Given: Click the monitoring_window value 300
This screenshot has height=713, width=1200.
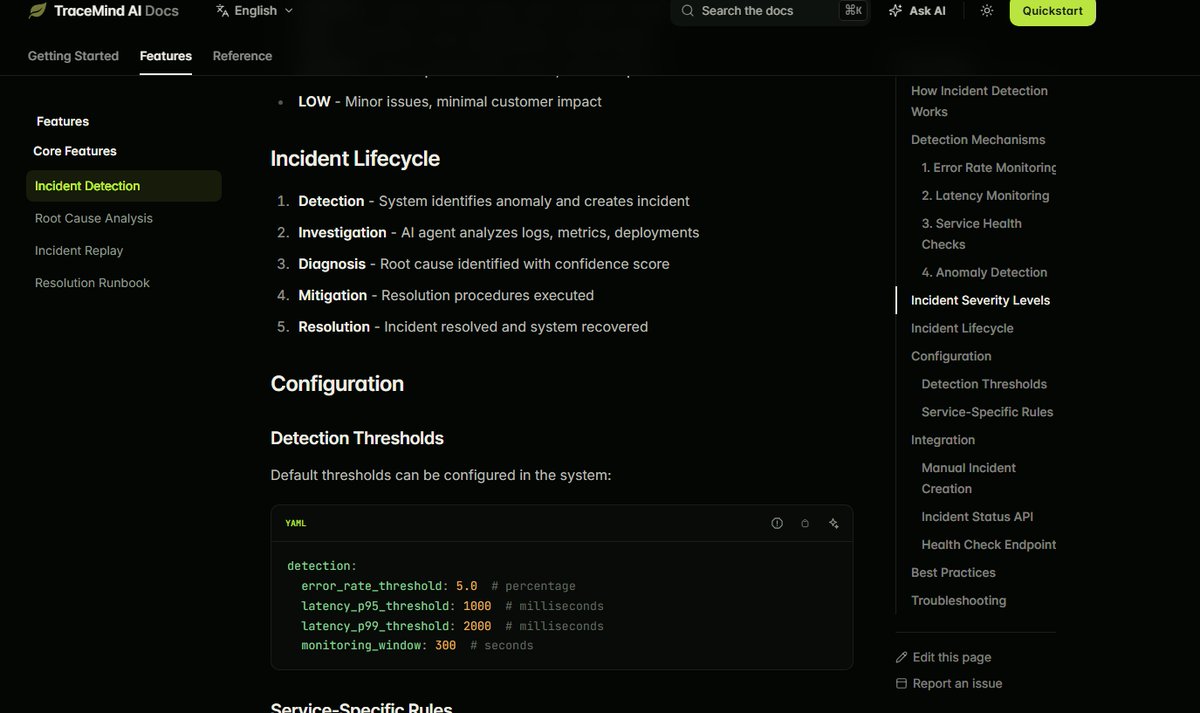Looking at the screenshot, I should 445,646.
